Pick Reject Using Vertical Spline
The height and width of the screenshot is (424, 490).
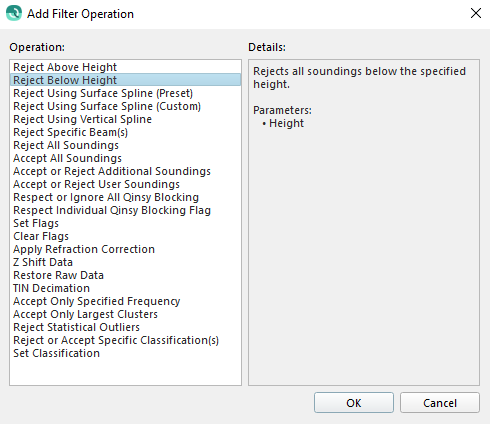coord(125,119)
